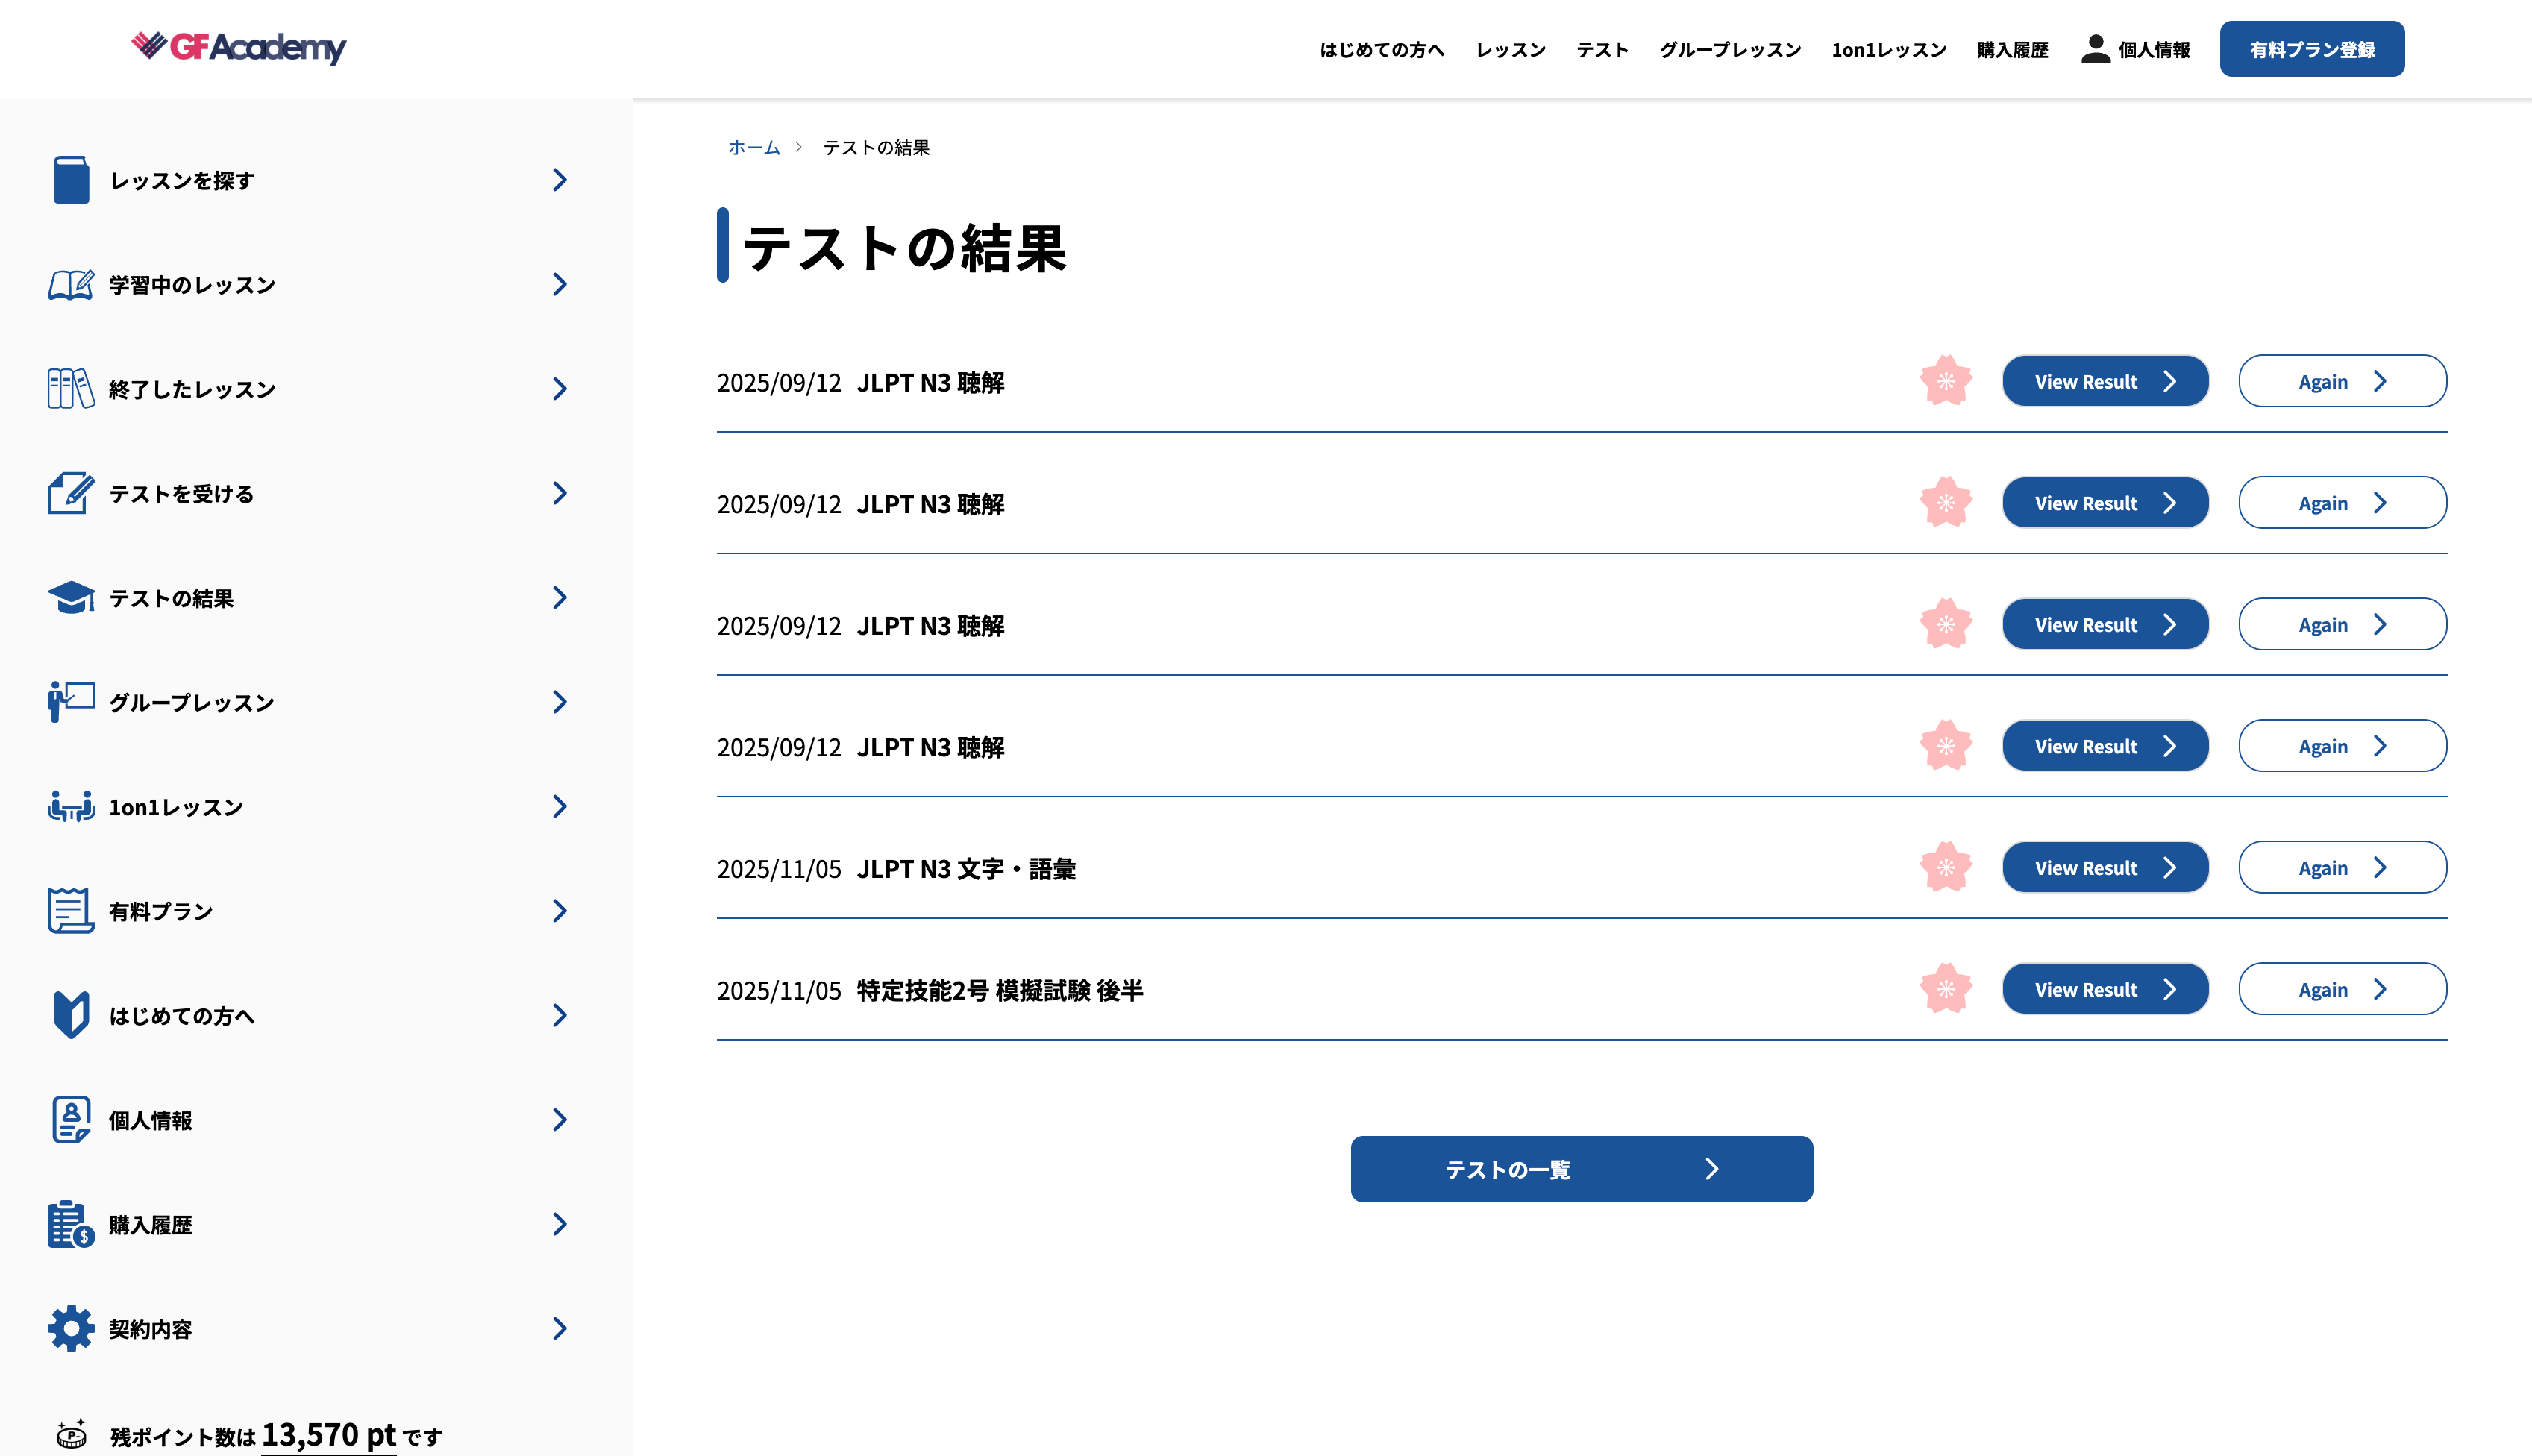Open 契約内容 via the gear icon

tap(71, 1328)
